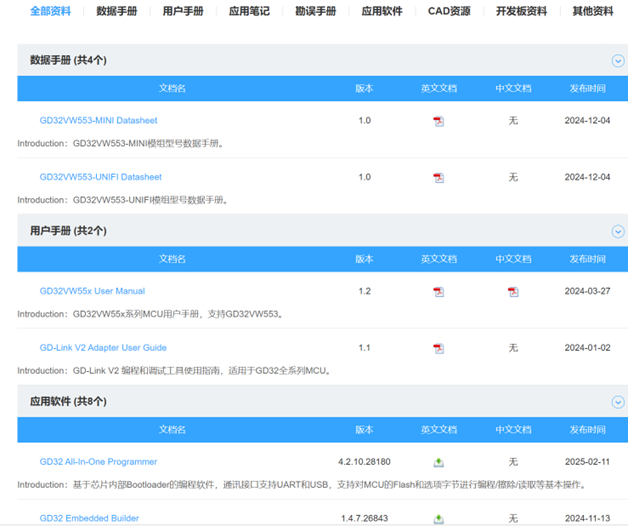Open the GD32VW55x User Manual link
628x526 pixels.
point(92,291)
